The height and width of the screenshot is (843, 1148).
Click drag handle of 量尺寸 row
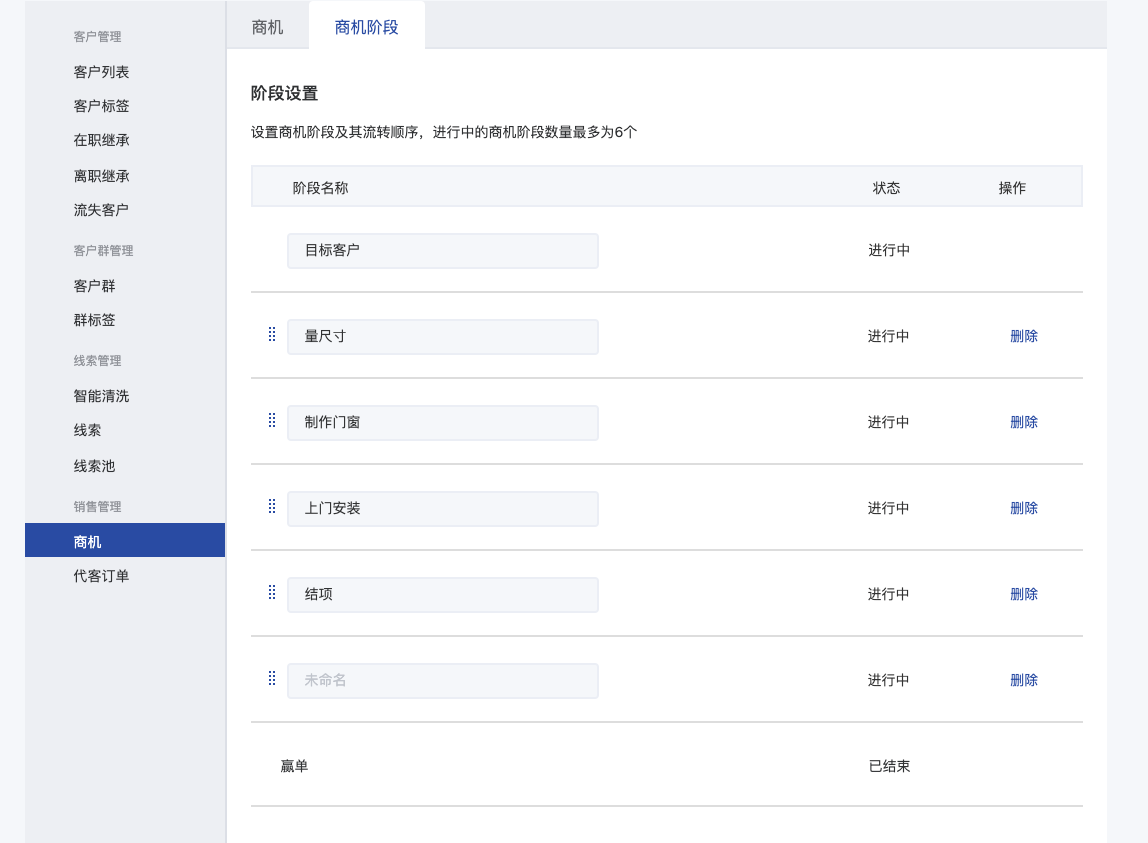click(272, 335)
